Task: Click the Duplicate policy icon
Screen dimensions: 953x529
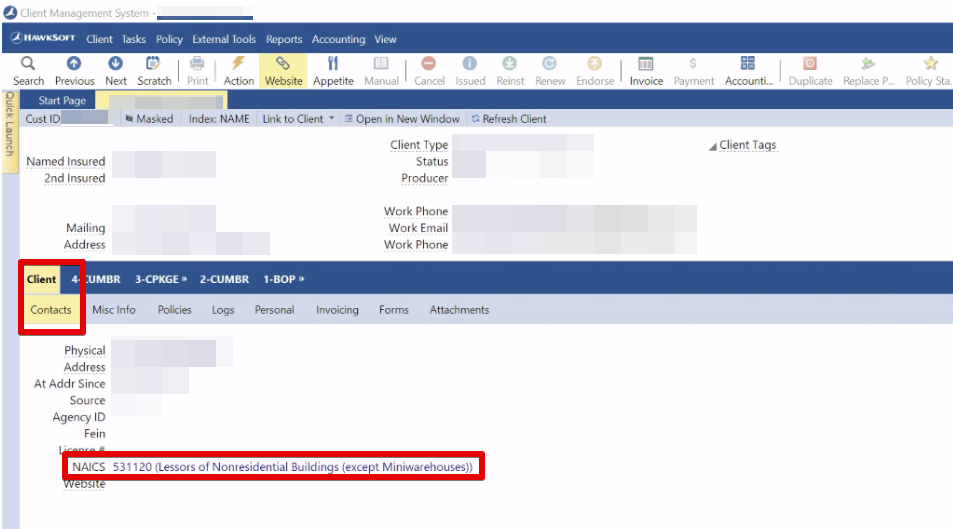Action: (810, 63)
